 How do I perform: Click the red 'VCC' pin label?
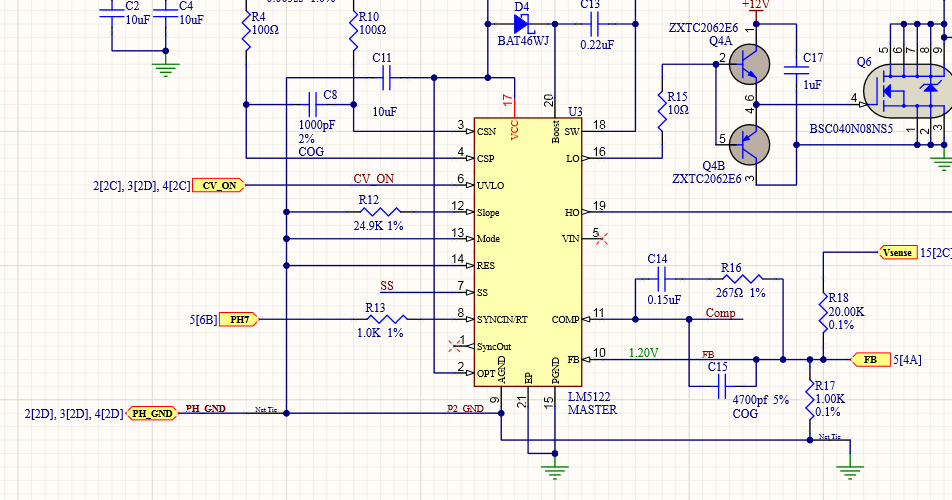515,130
